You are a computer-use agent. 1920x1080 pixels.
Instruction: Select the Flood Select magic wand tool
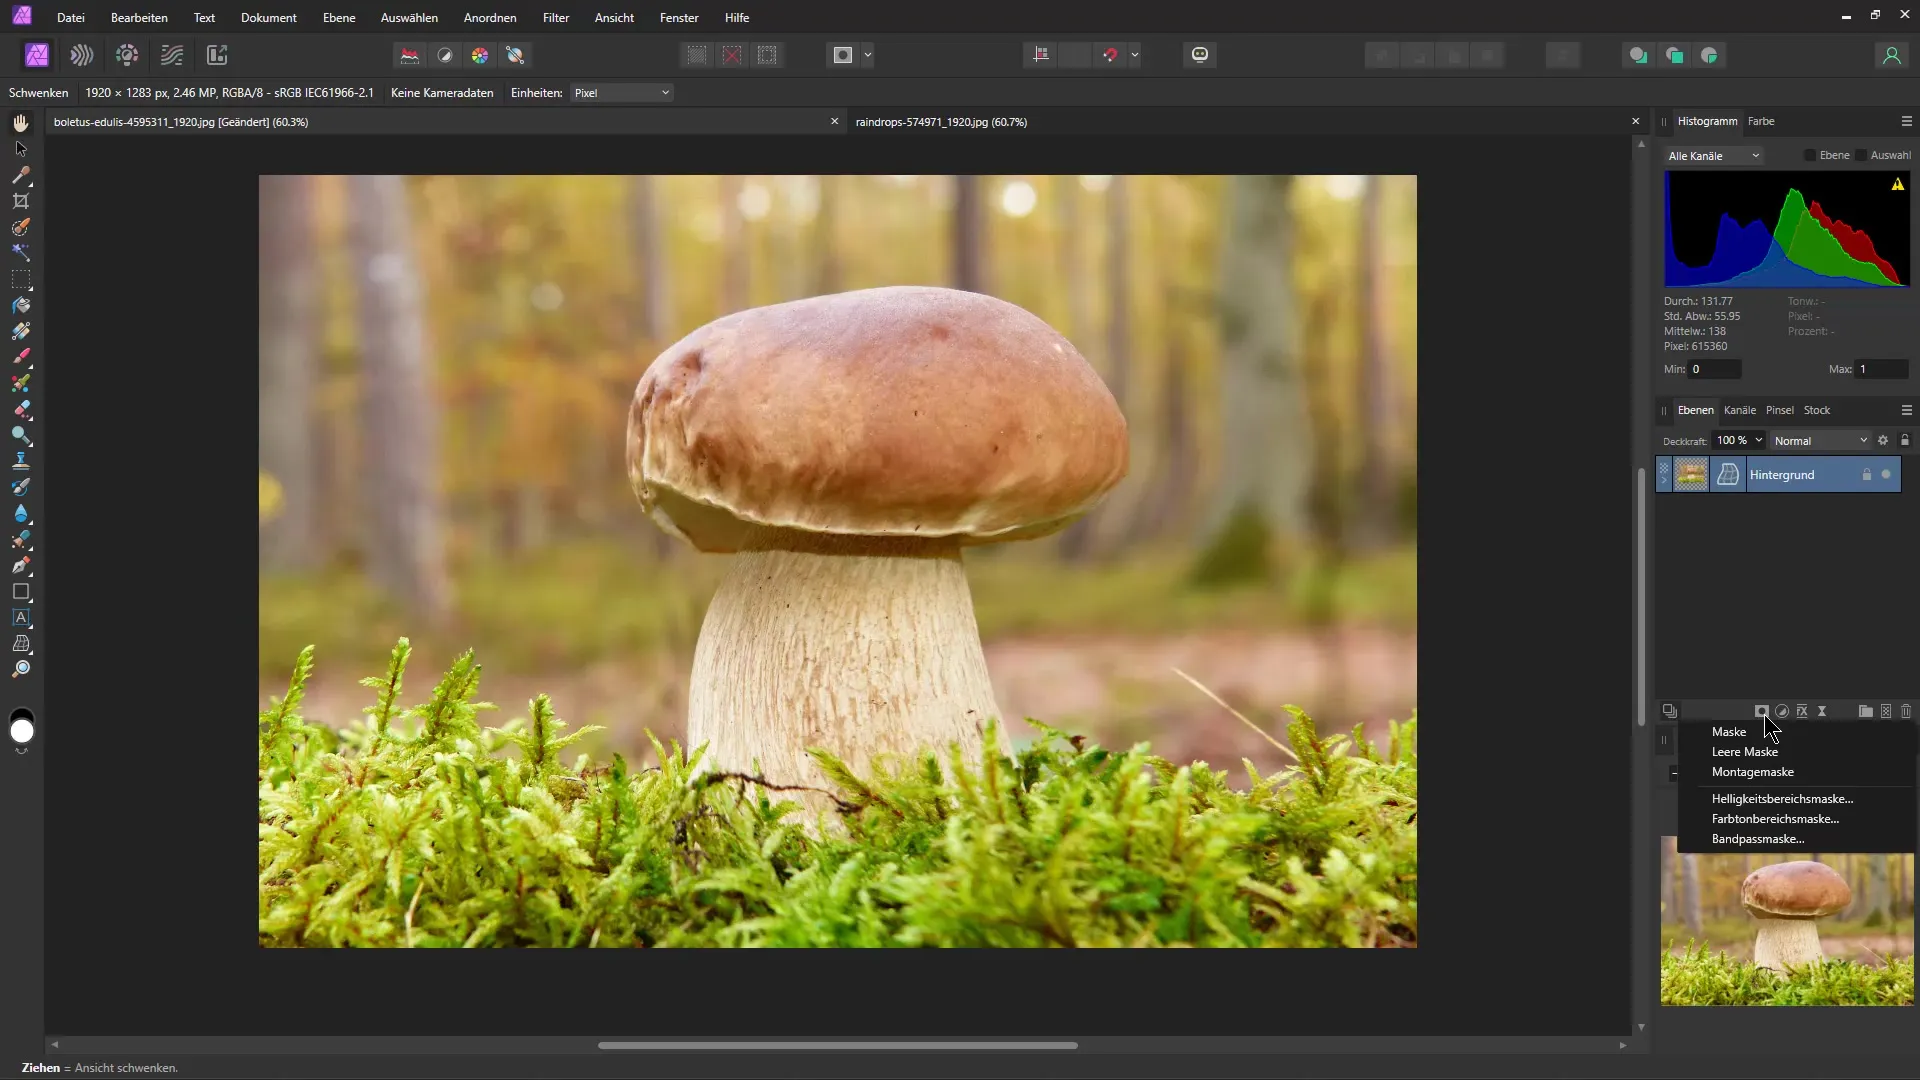pyautogui.click(x=21, y=253)
